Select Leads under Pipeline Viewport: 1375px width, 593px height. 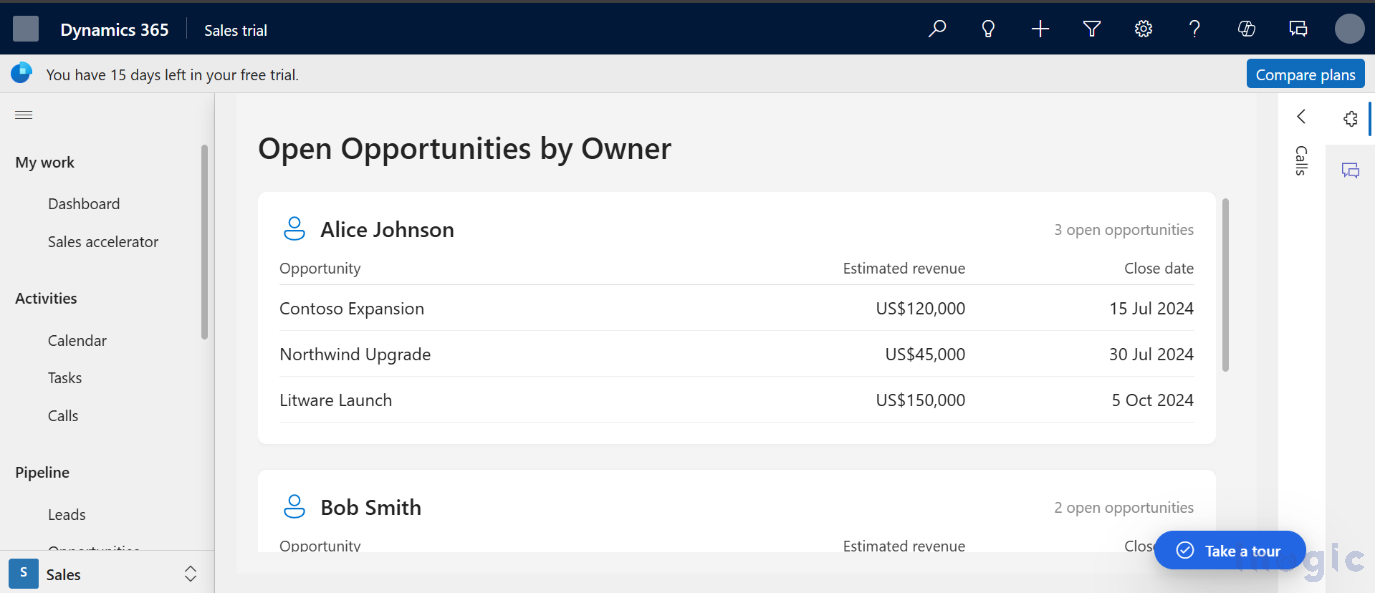pyautogui.click(x=66, y=514)
